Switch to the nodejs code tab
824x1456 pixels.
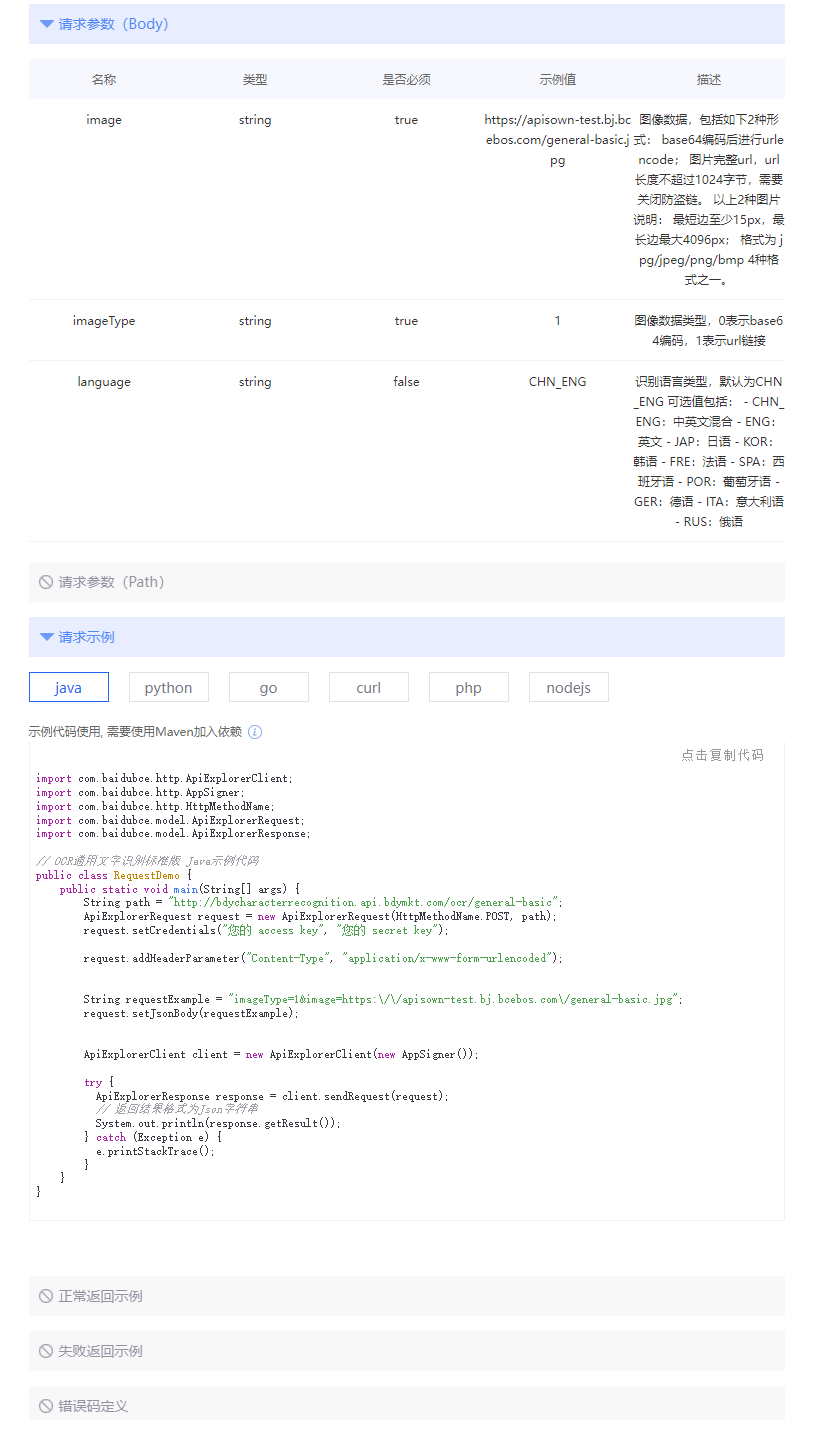point(569,687)
